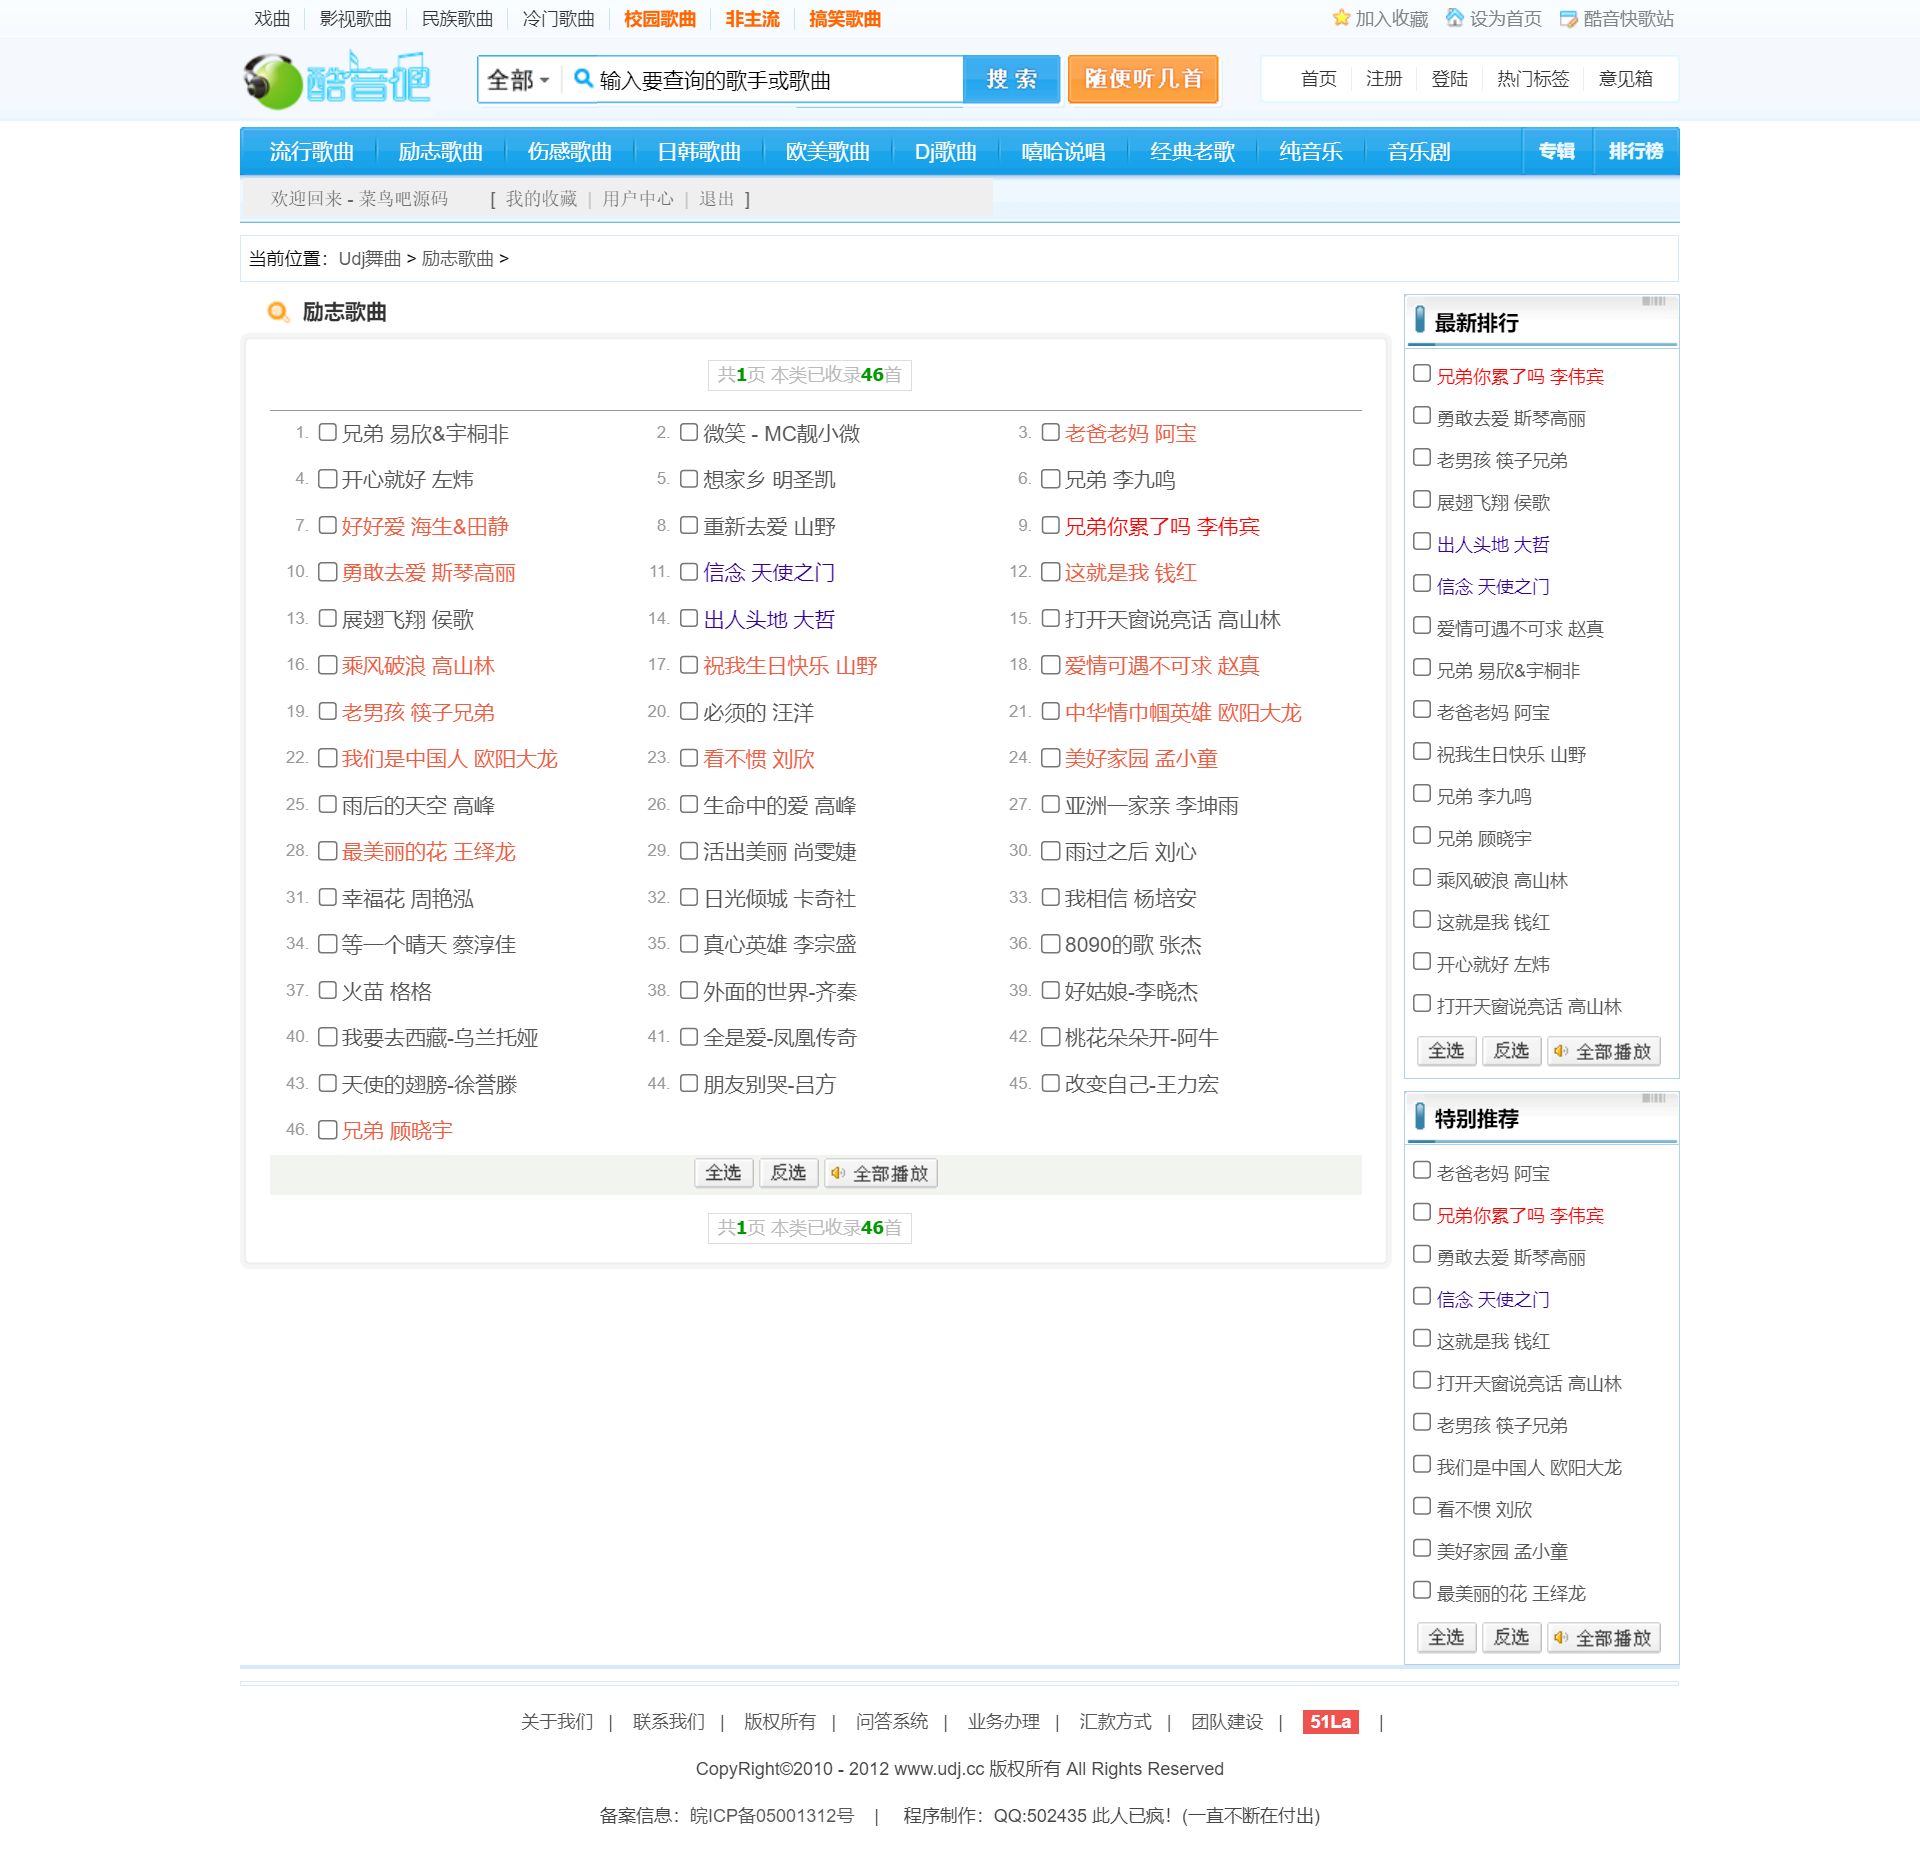Click 全部播放 below the main song list
The width and height of the screenshot is (1920, 1869).
pyautogui.click(x=881, y=1173)
